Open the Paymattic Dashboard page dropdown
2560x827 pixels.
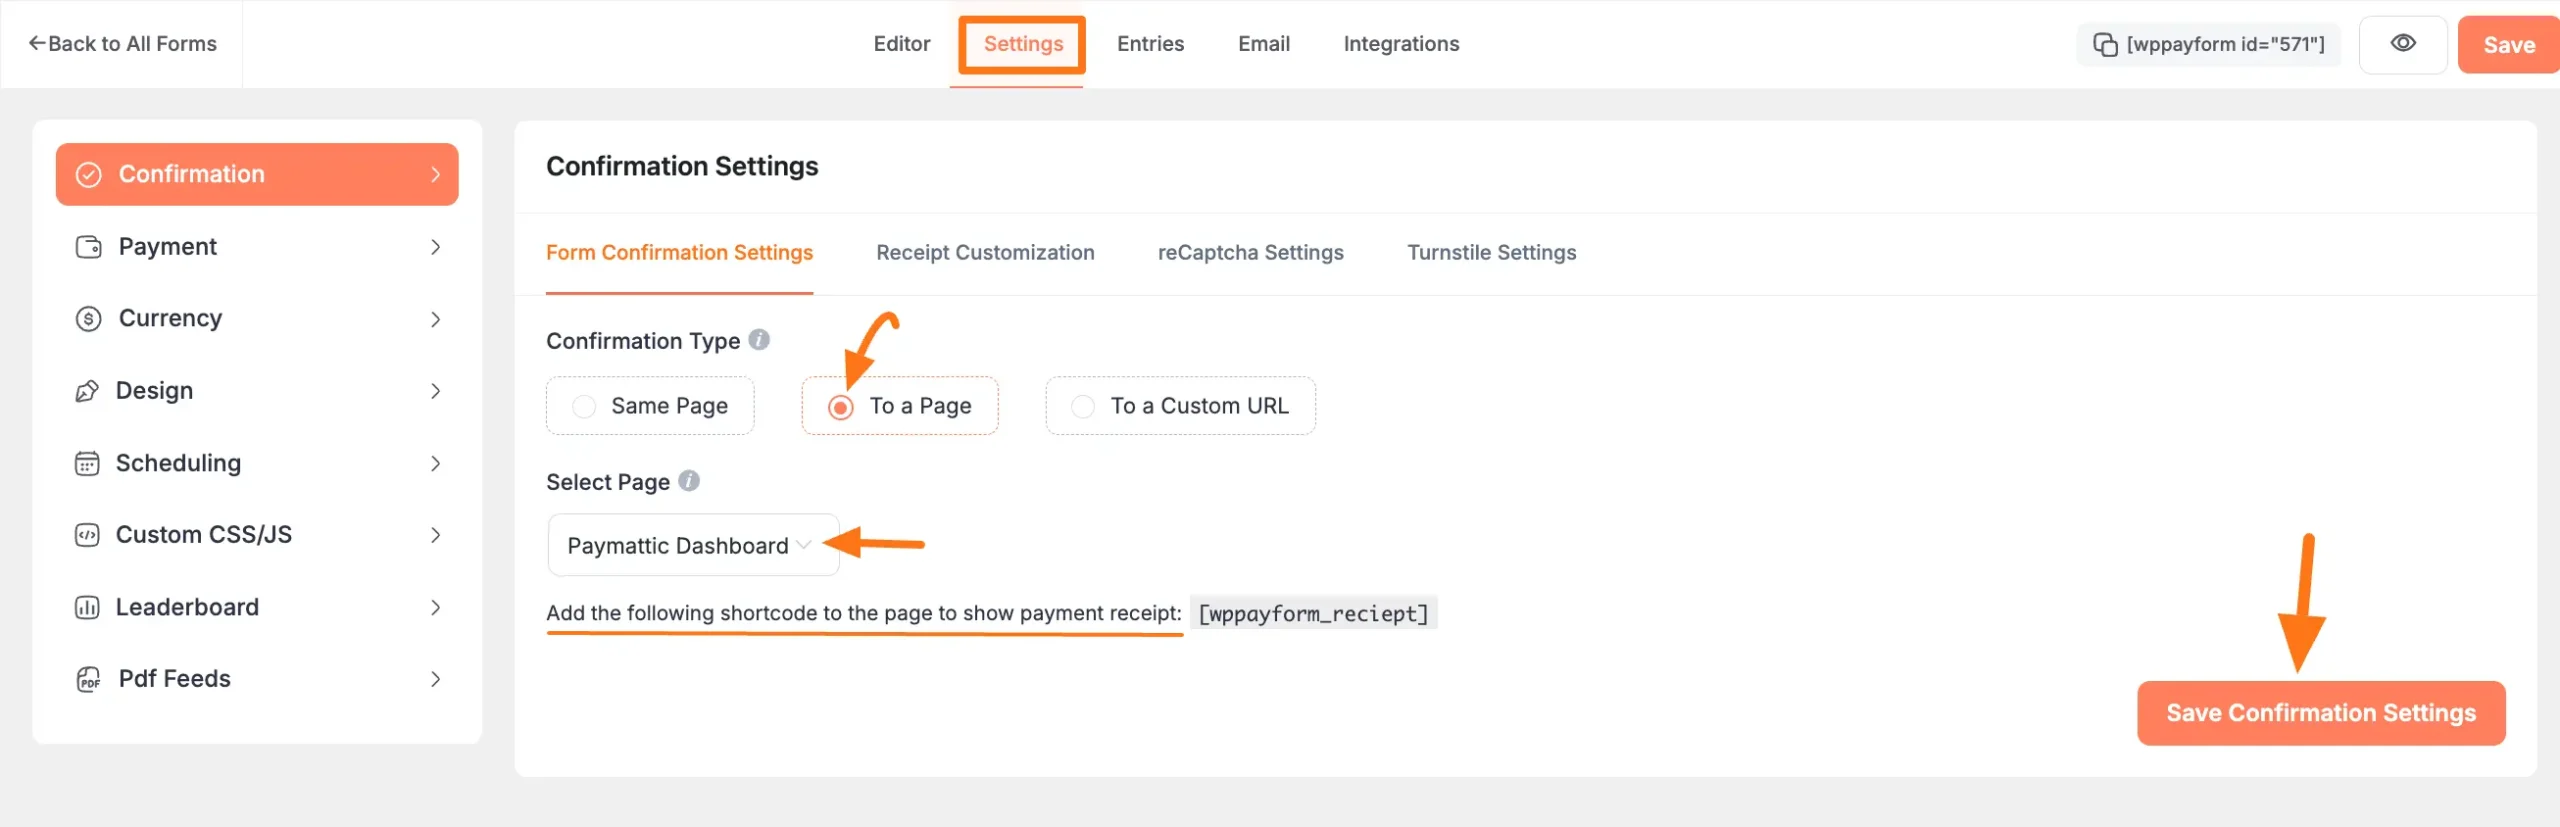[x=692, y=545]
